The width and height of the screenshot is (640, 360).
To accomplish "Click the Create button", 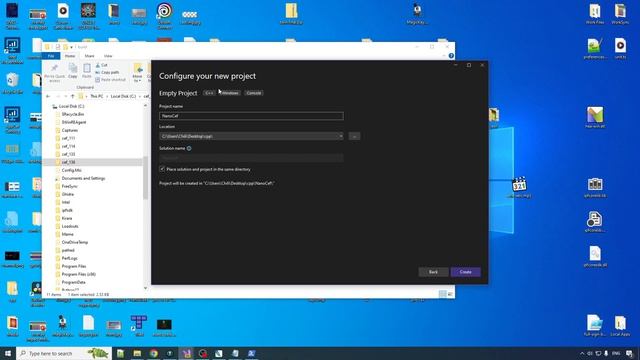I will 466,272.
